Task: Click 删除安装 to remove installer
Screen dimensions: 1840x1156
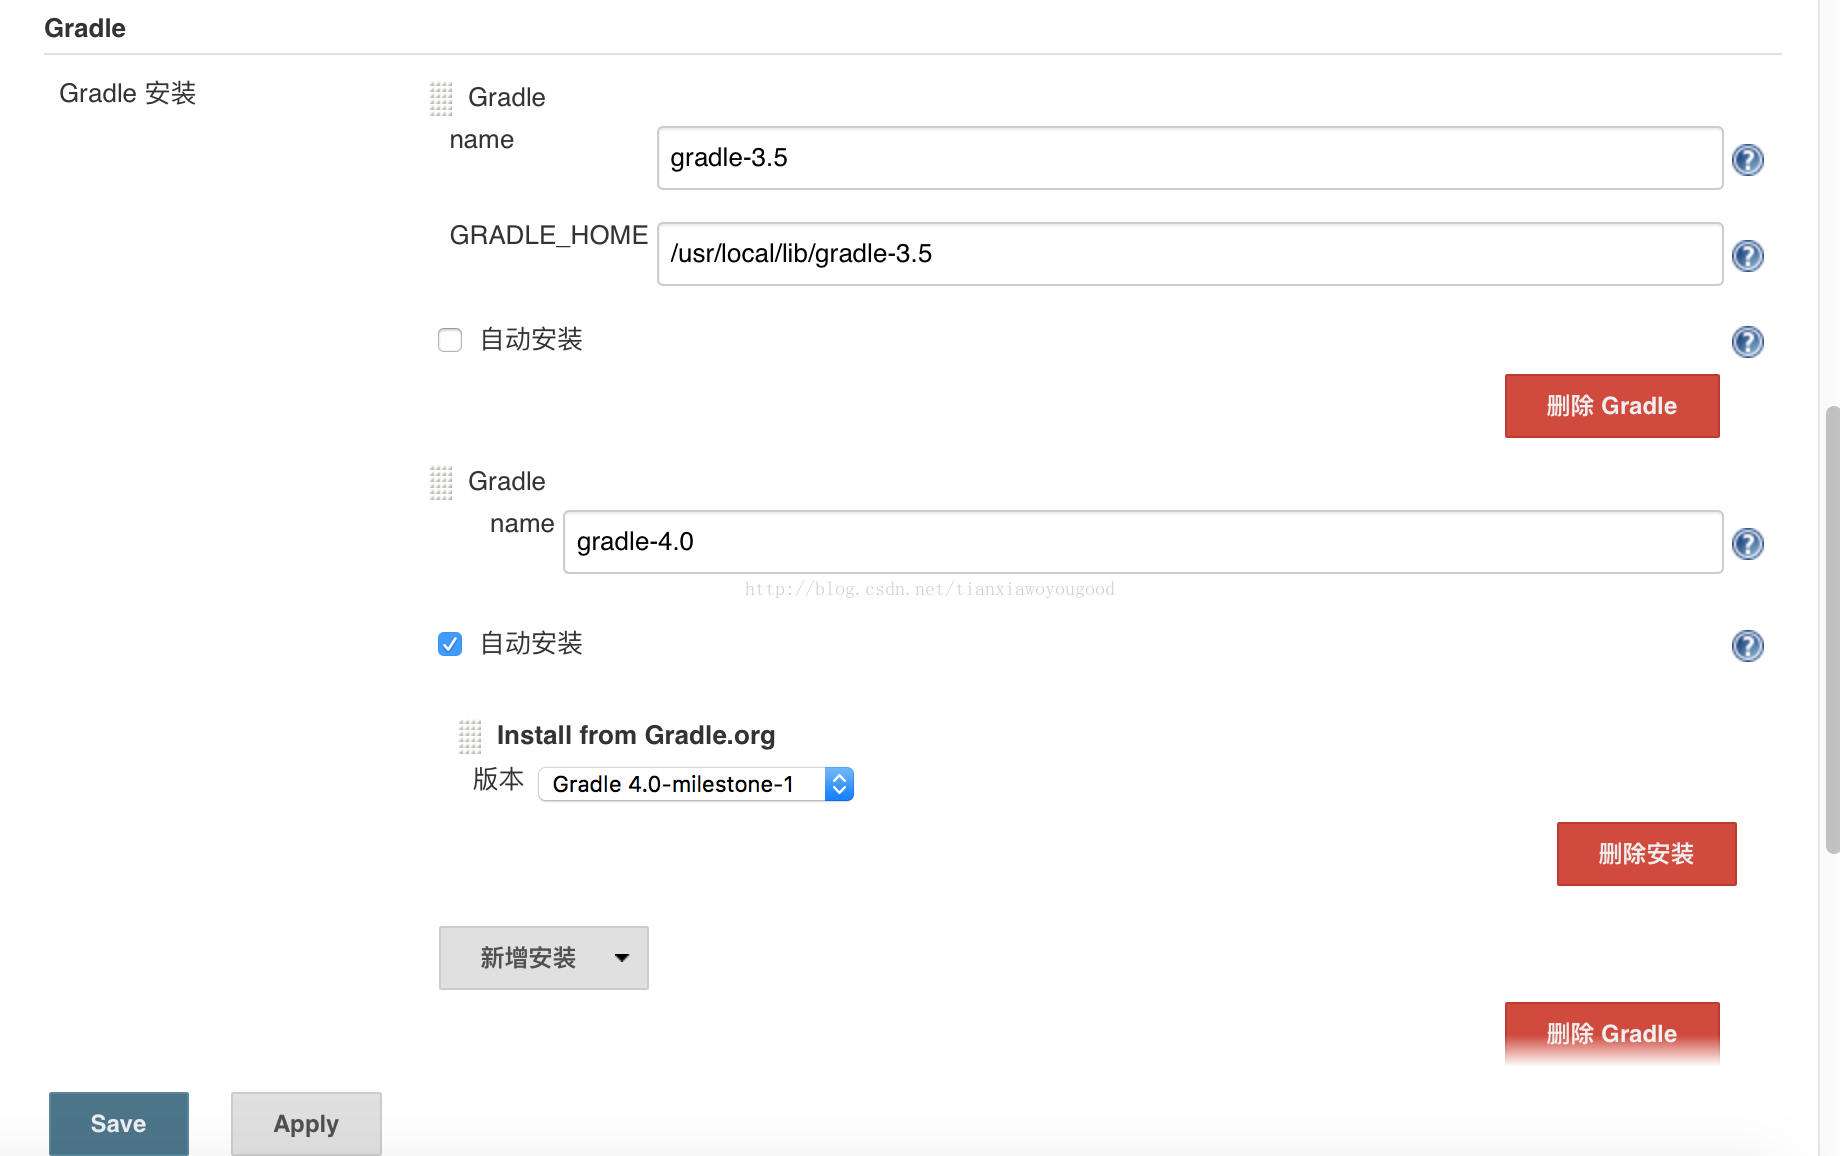Action: tap(1646, 854)
